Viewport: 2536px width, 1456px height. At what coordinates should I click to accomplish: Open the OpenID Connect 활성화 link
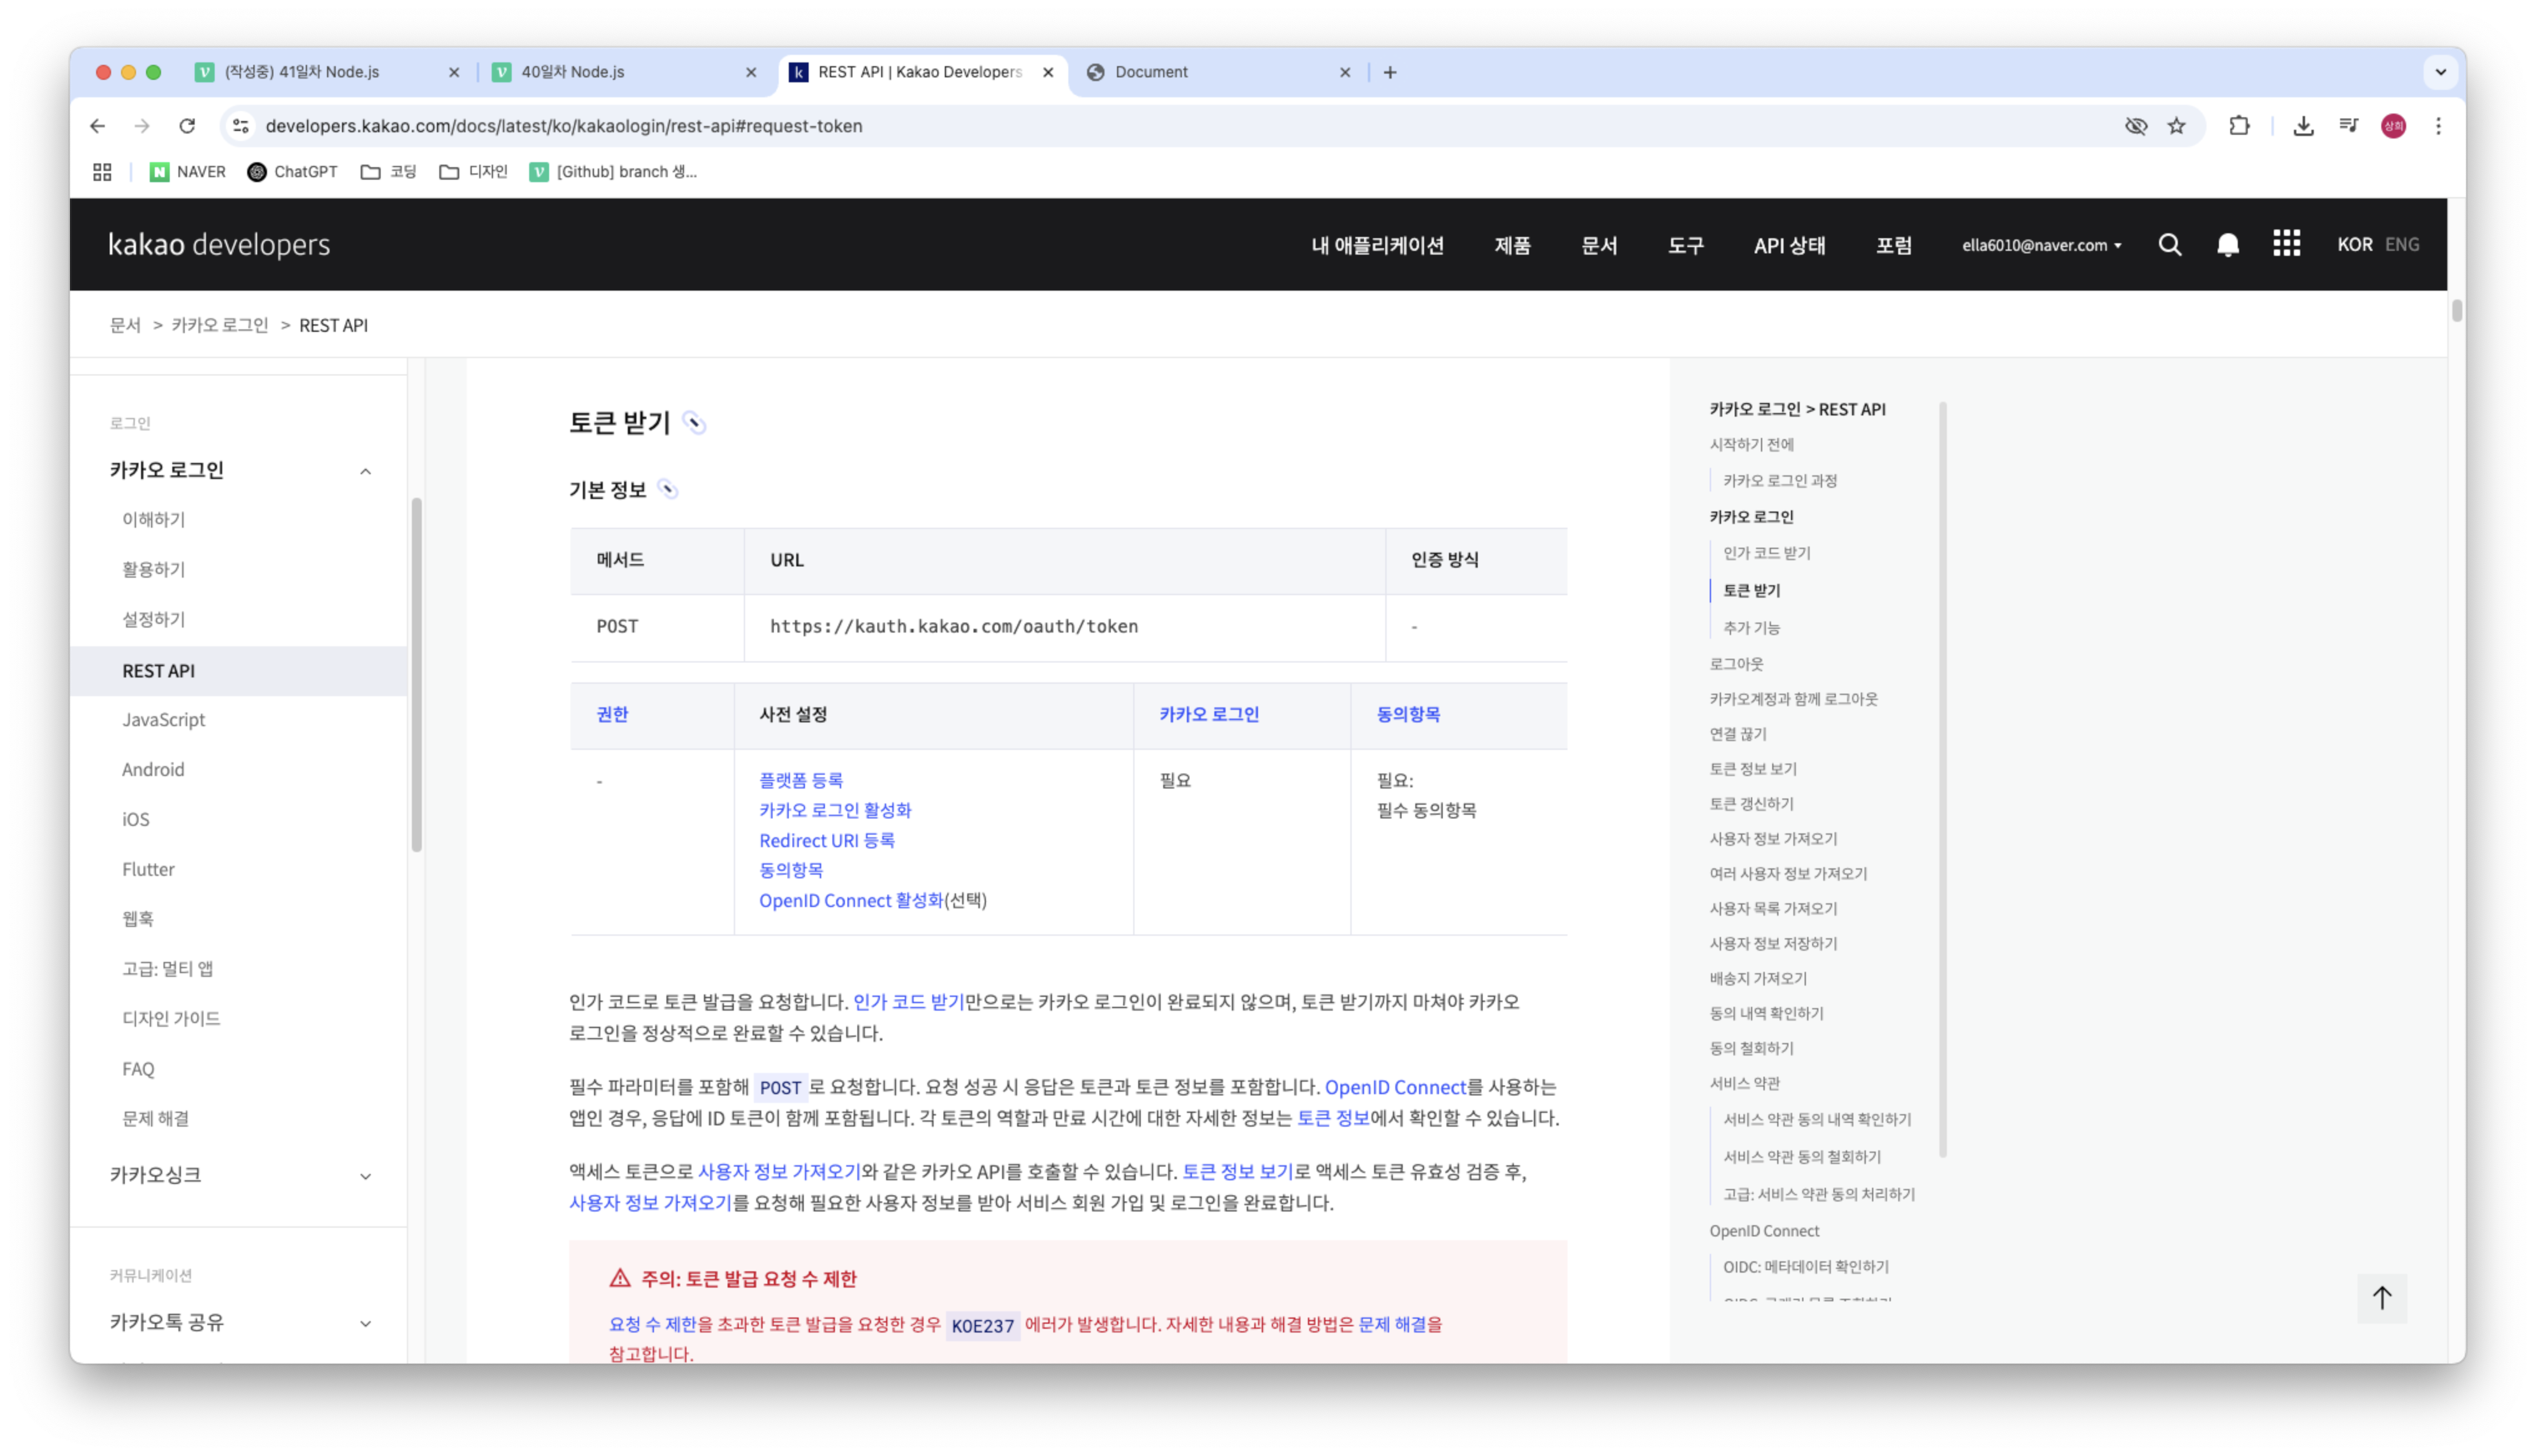pos(851,900)
